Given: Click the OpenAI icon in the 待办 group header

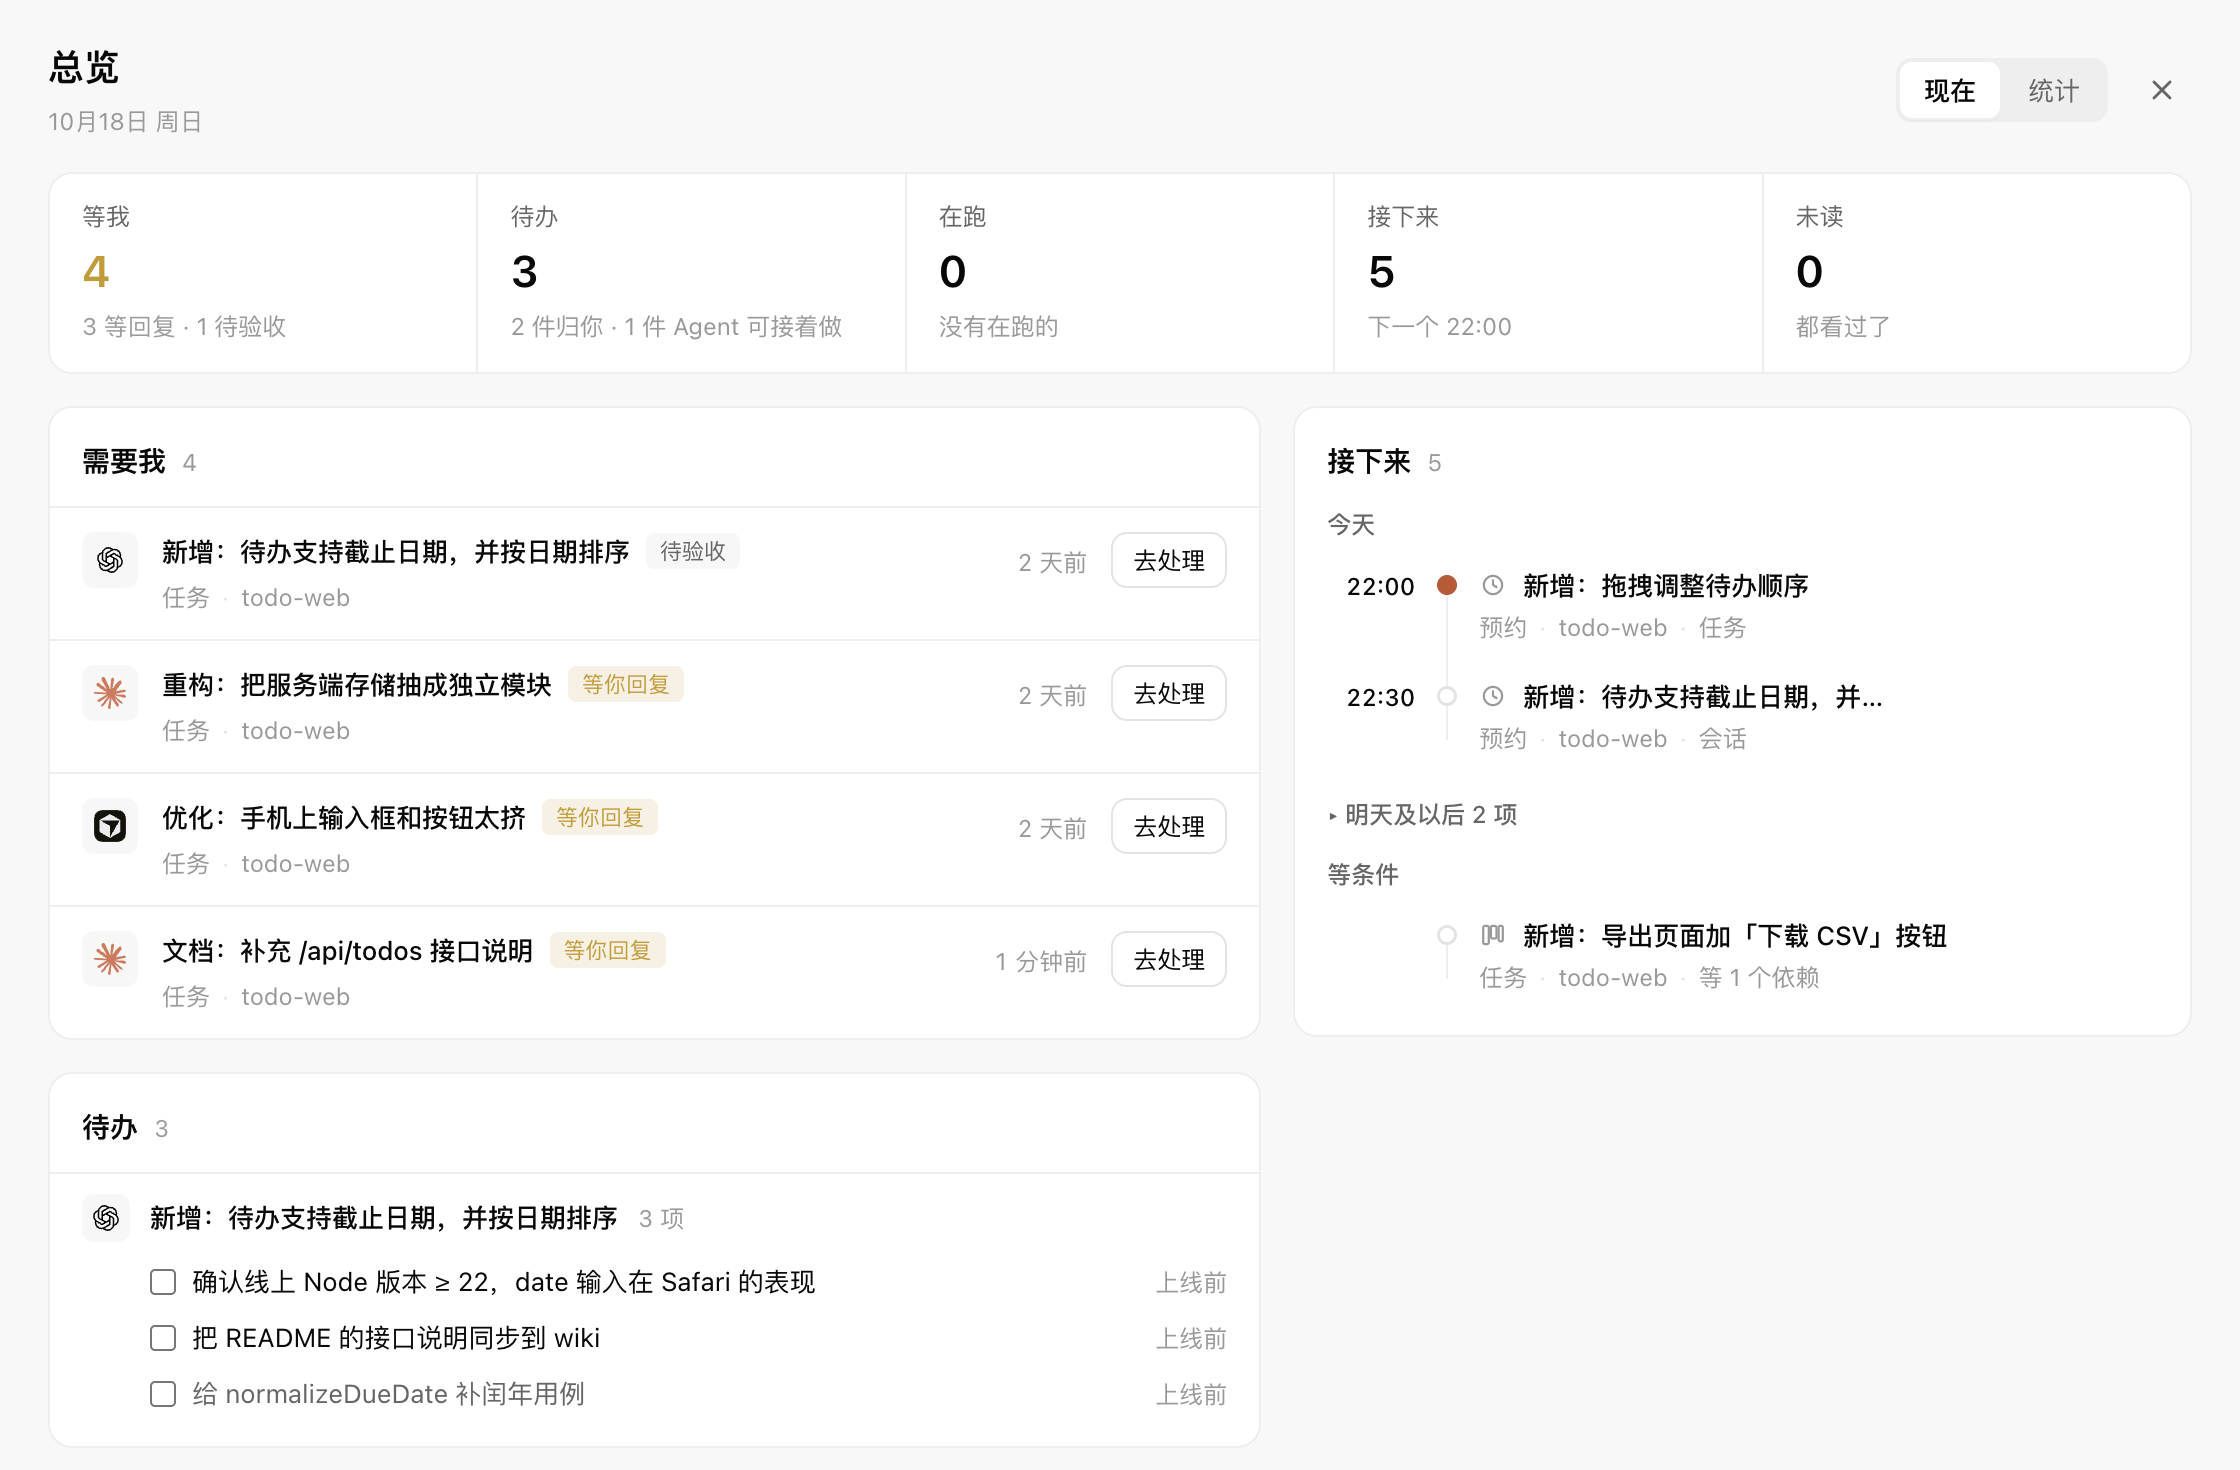Looking at the screenshot, I should tap(106, 1218).
